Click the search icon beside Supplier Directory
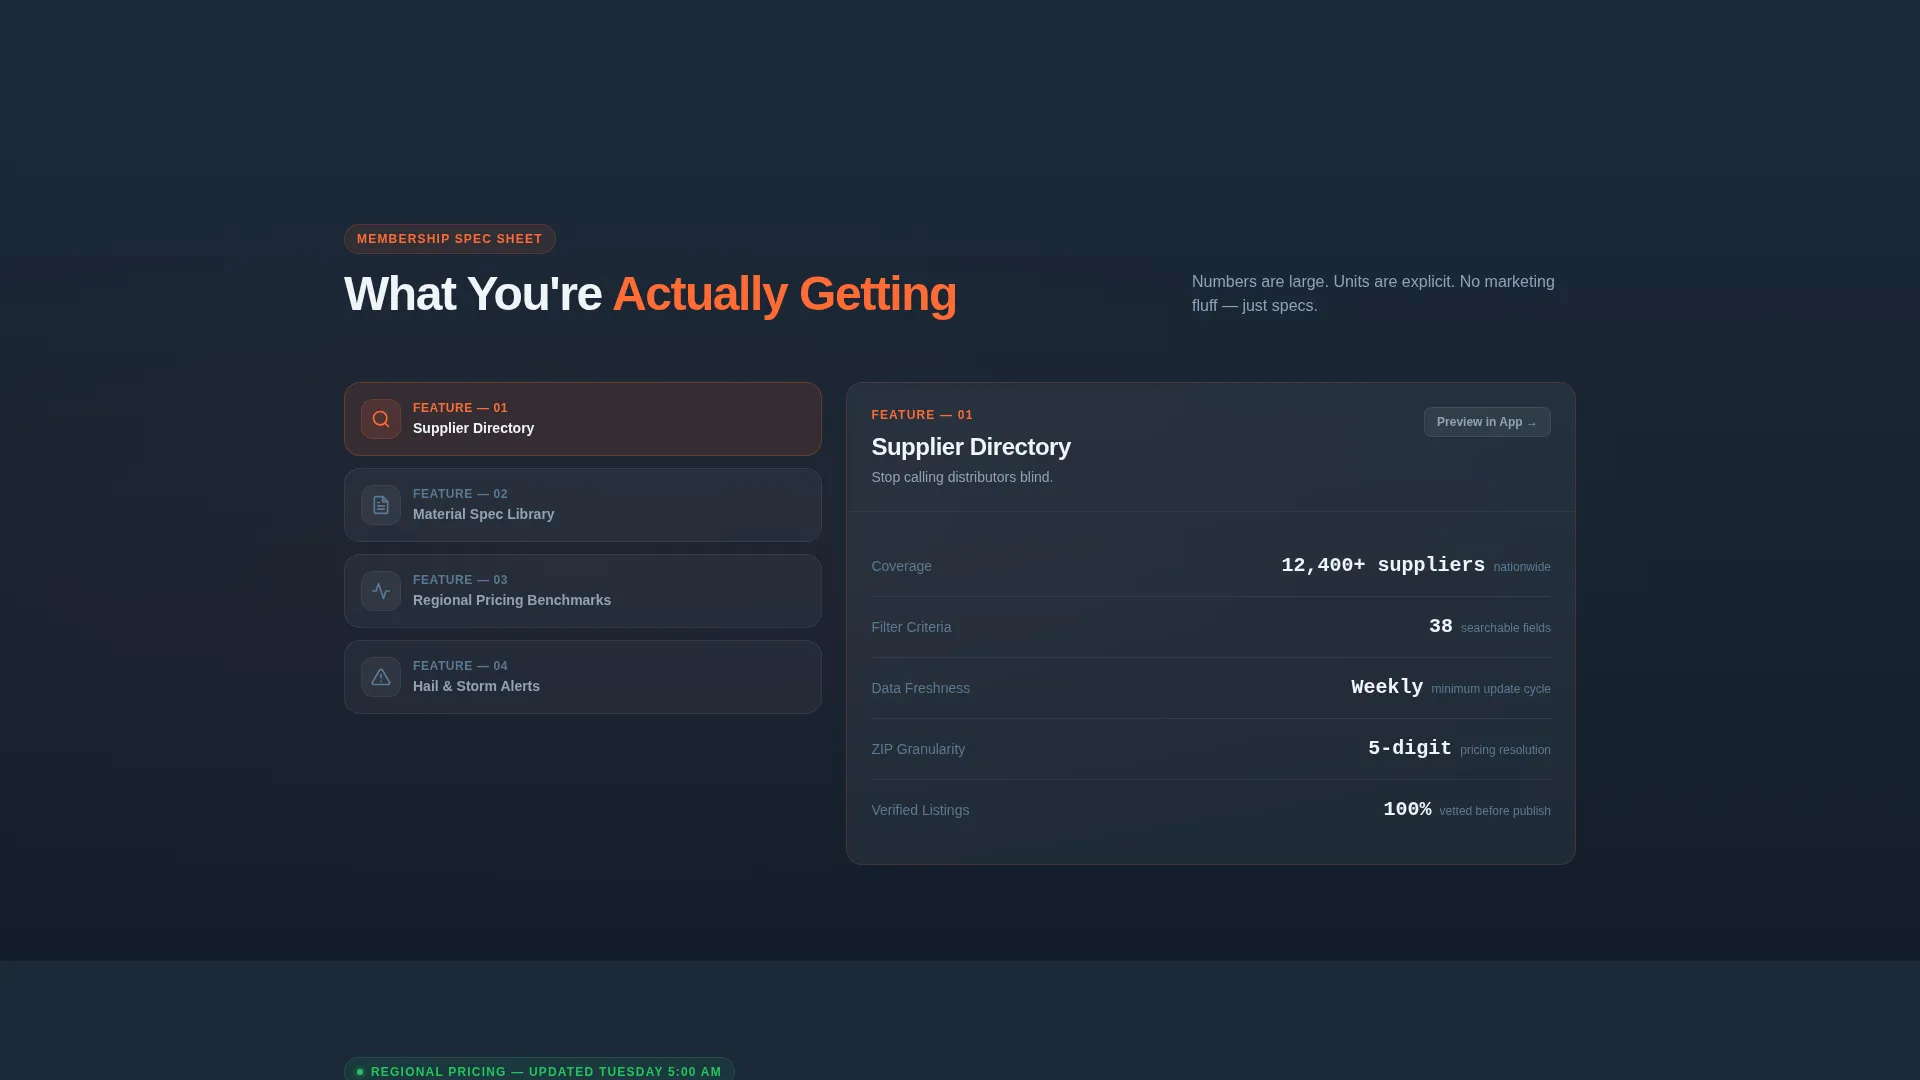 point(381,419)
